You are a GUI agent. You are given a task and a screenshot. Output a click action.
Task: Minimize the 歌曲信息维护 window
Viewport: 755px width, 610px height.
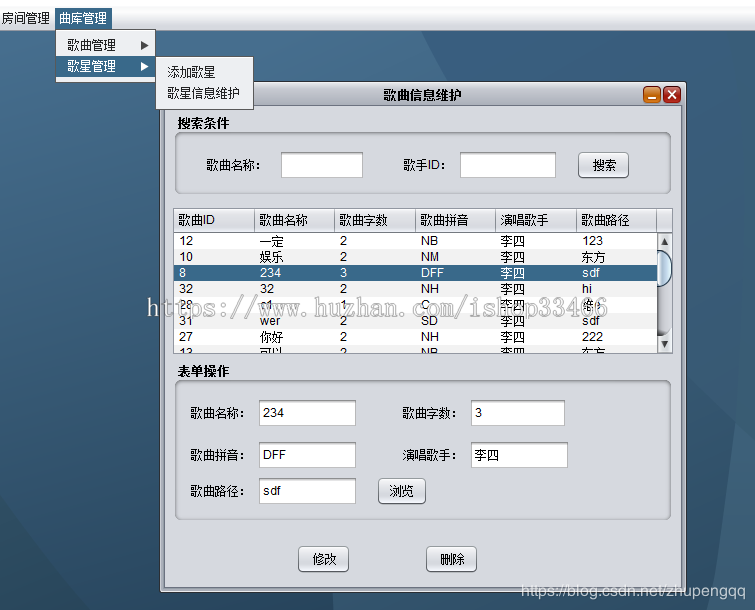tap(652, 95)
